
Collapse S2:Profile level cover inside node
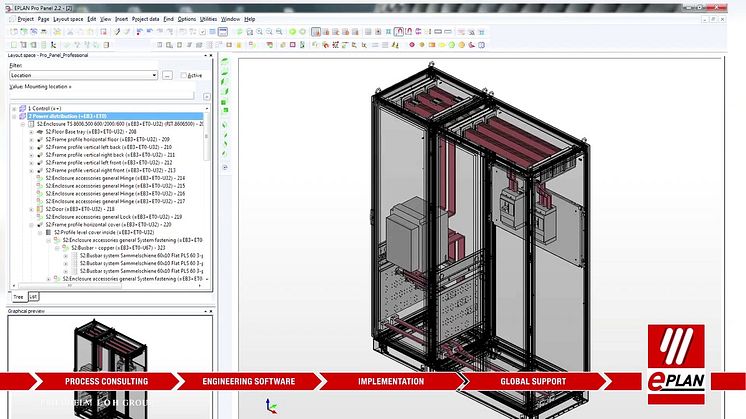(x=40, y=232)
